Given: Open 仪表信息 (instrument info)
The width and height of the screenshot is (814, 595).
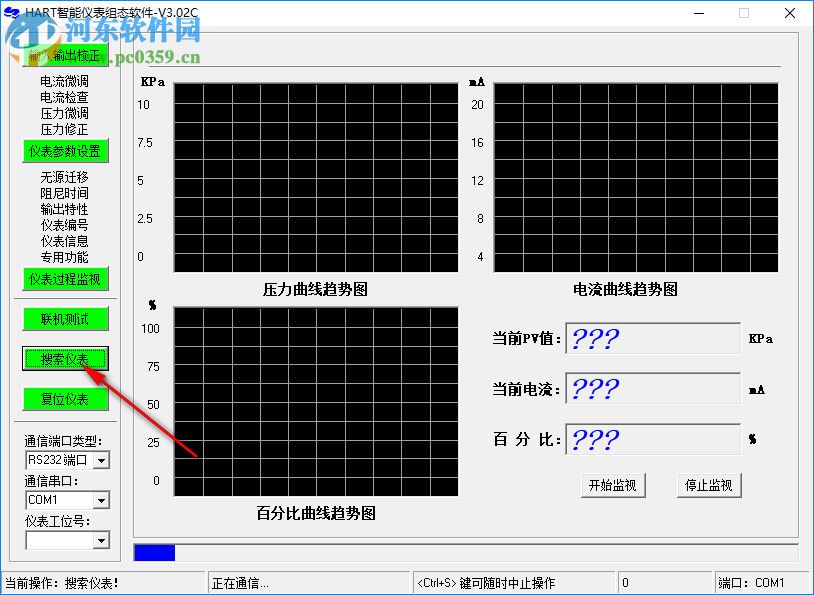Looking at the screenshot, I should coord(62,241).
